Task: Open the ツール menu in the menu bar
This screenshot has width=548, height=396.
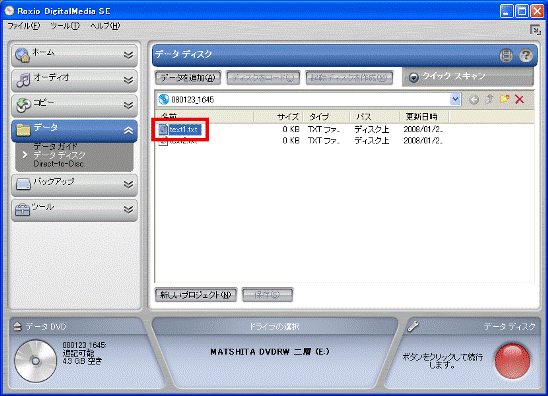Action: tap(65, 26)
